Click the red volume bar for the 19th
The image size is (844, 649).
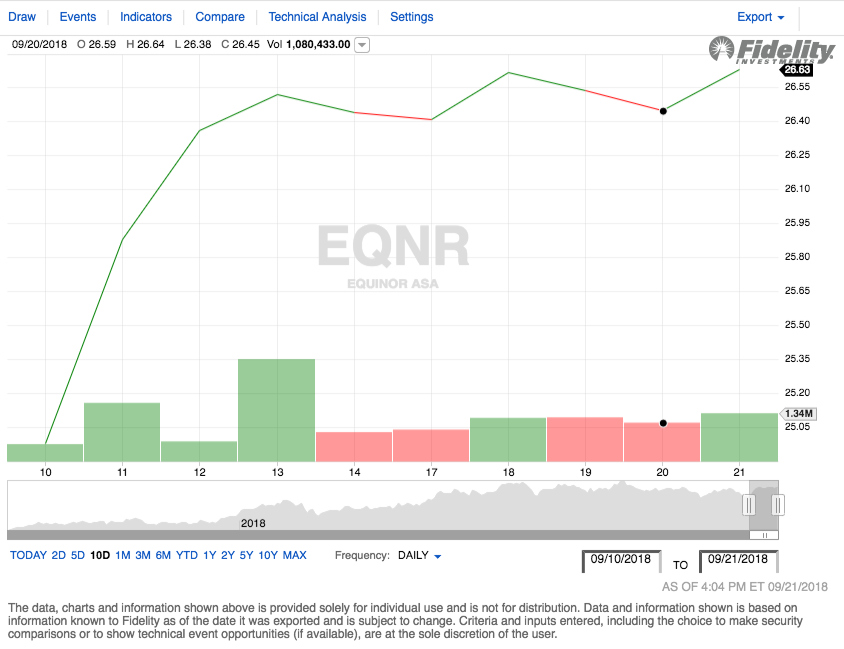pos(585,439)
